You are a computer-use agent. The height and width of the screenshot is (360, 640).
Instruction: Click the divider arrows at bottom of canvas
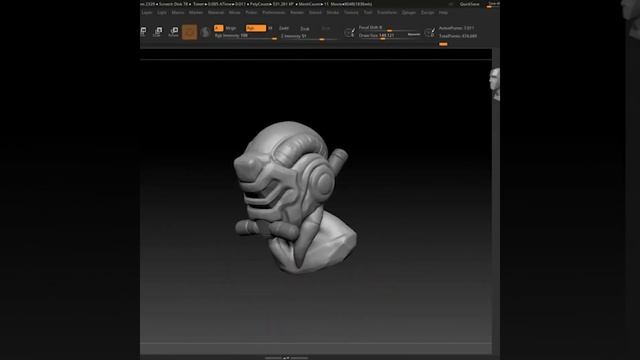click(286, 358)
